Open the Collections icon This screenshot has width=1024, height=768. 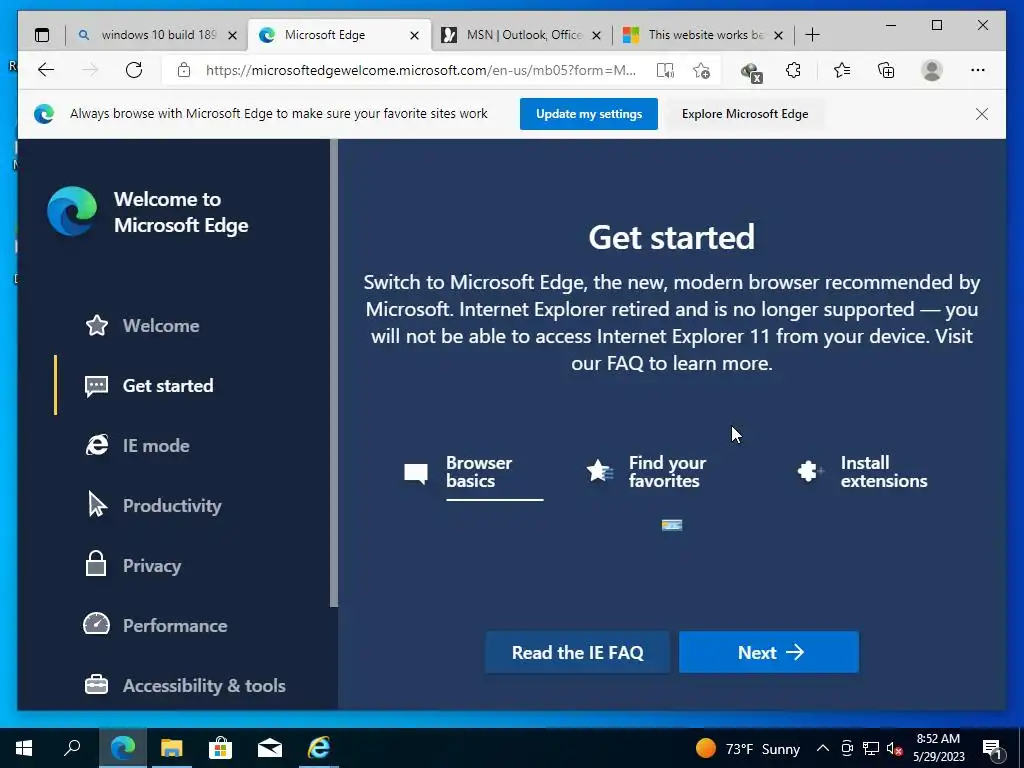pos(886,70)
